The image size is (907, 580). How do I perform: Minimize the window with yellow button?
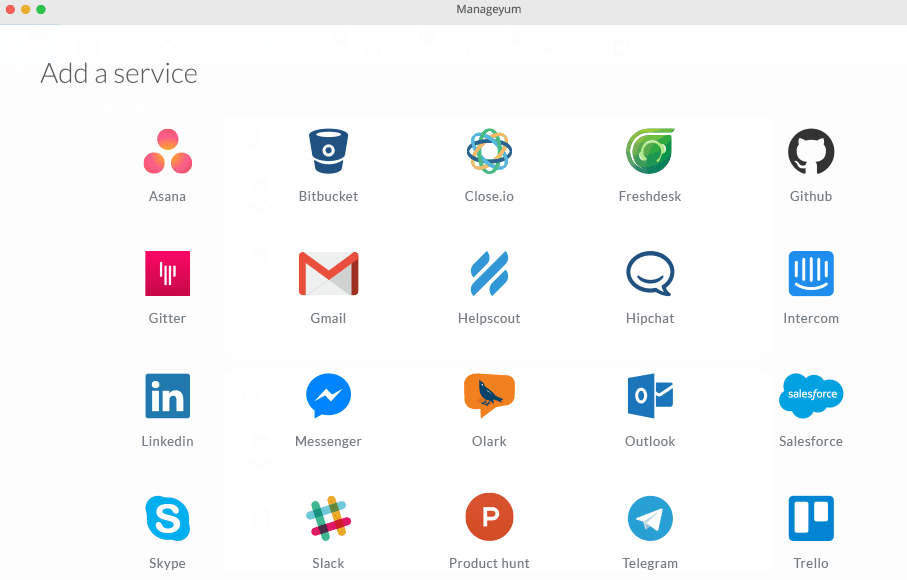[25, 9]
